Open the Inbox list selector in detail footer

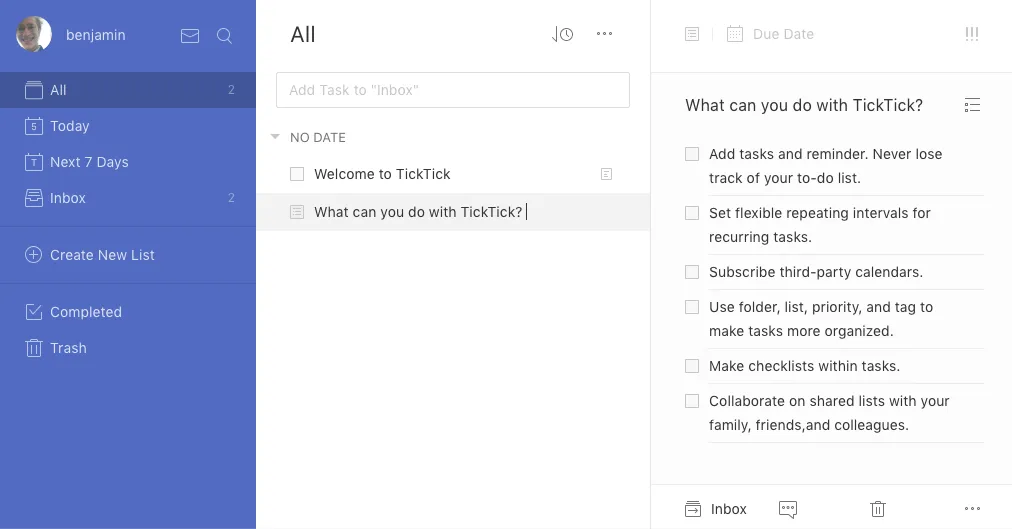pos(729,509)
